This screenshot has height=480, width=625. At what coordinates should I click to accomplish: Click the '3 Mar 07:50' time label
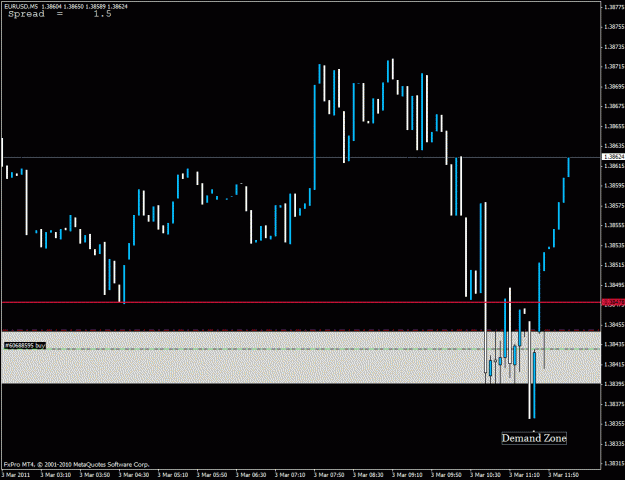329,475
